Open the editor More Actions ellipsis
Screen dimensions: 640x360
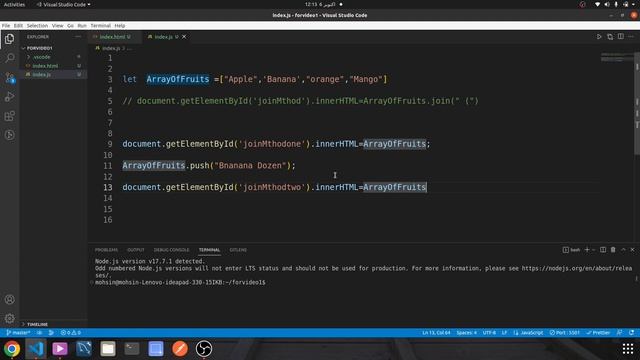[631, 36]
